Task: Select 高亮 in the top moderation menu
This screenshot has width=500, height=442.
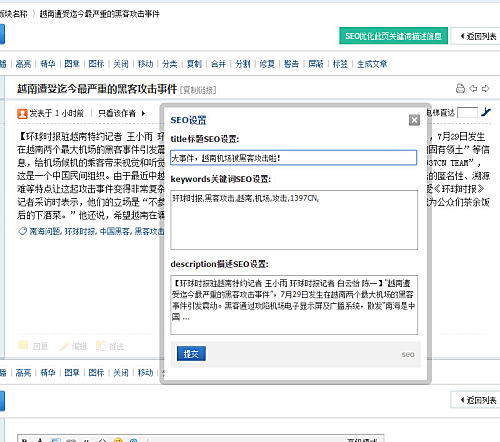Action: click(23, 64)
